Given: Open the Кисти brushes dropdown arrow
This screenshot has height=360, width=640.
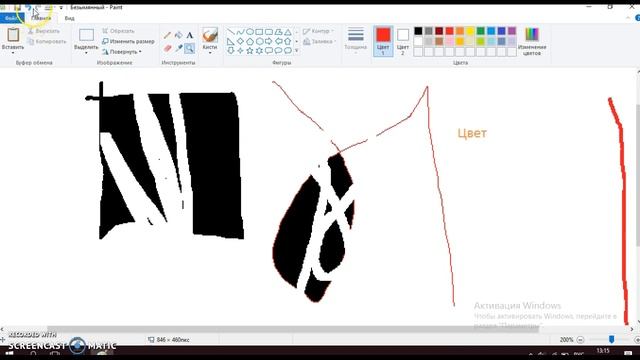Looking at the screenshot, I should (x=210, y=53).
